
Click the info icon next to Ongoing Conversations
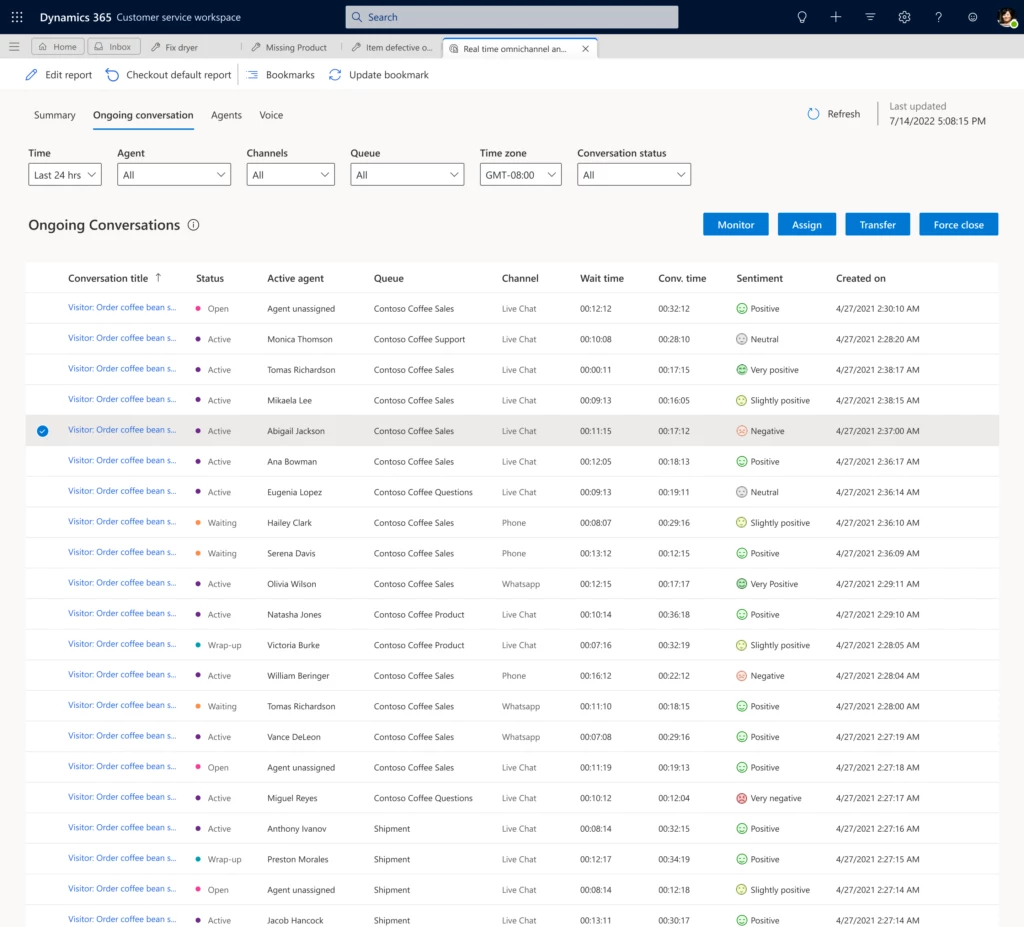coord(193,225)
